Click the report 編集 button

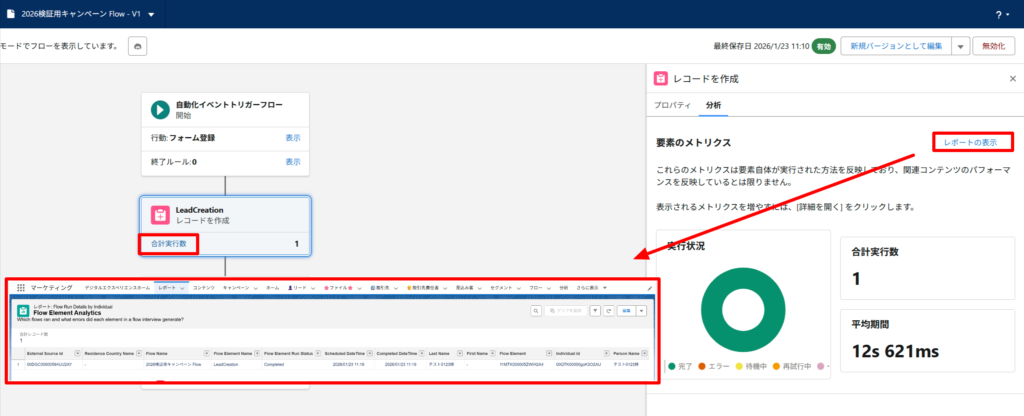[626, 311]
